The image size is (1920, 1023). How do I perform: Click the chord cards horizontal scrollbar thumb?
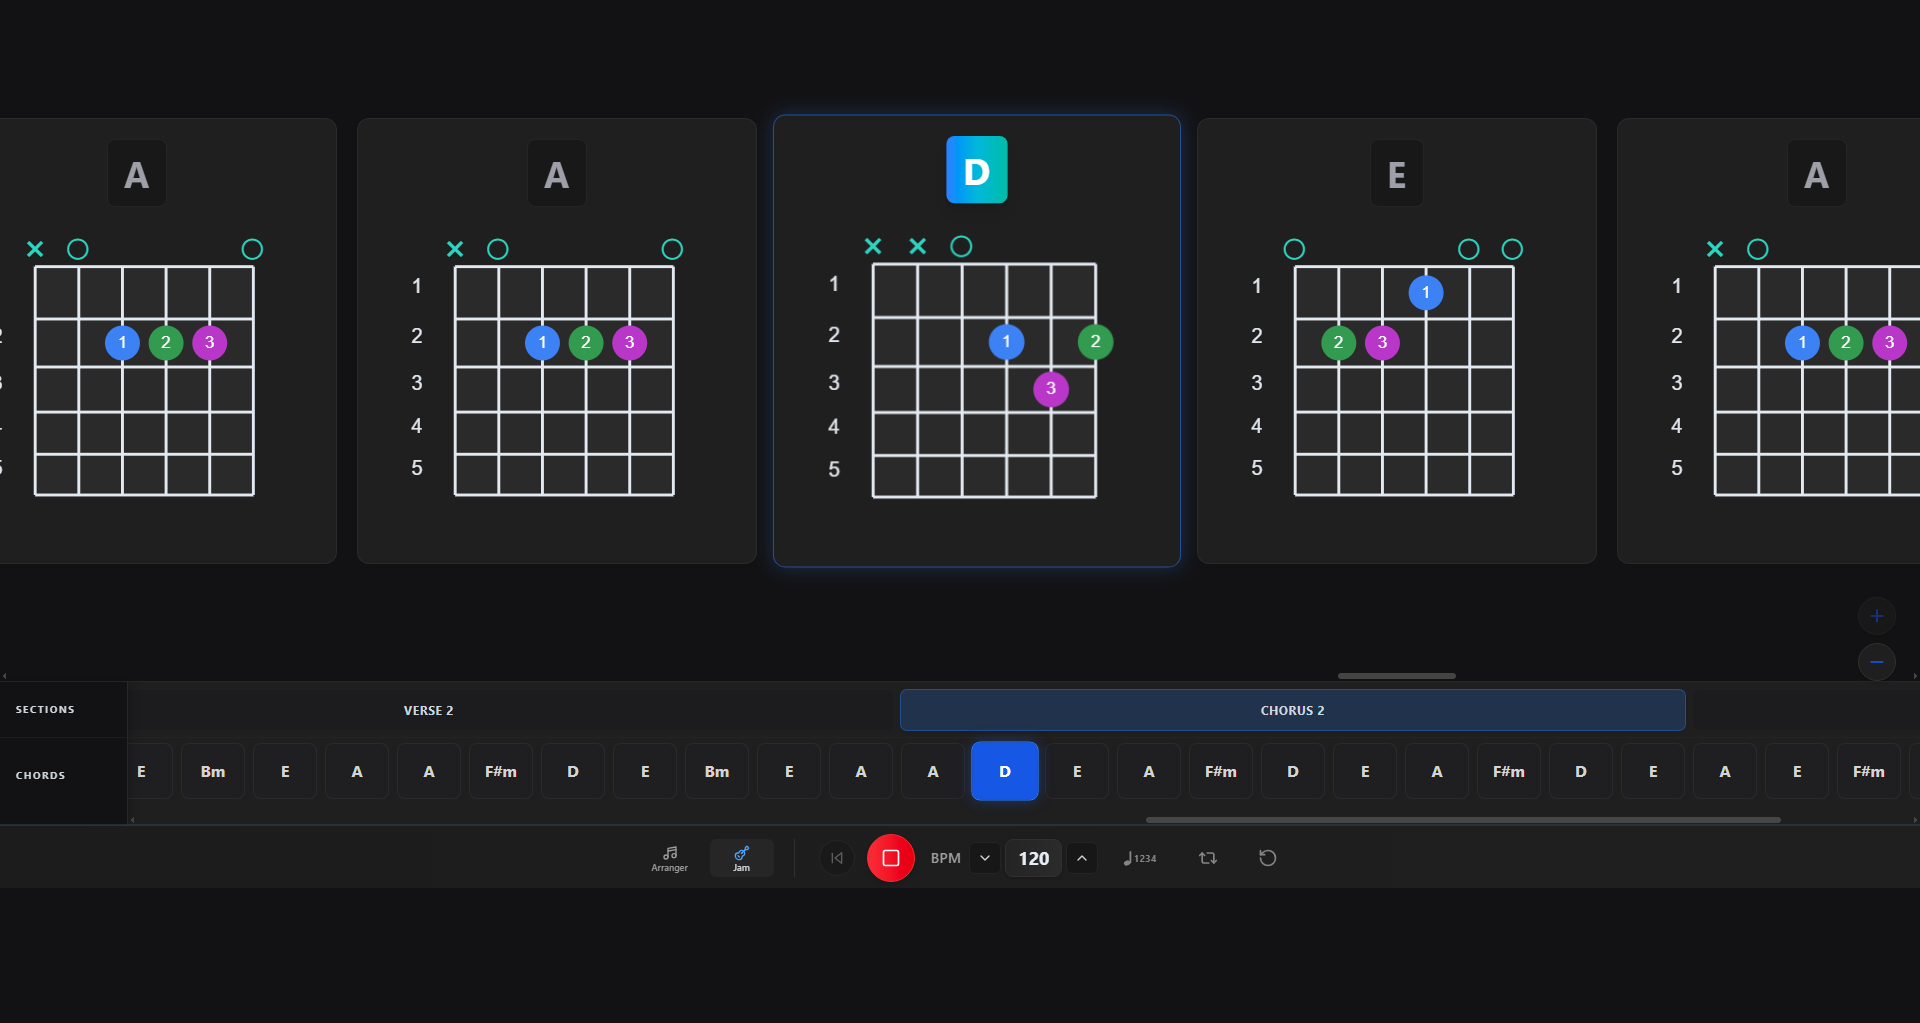pyautogui.click(x=1397, y=676)
